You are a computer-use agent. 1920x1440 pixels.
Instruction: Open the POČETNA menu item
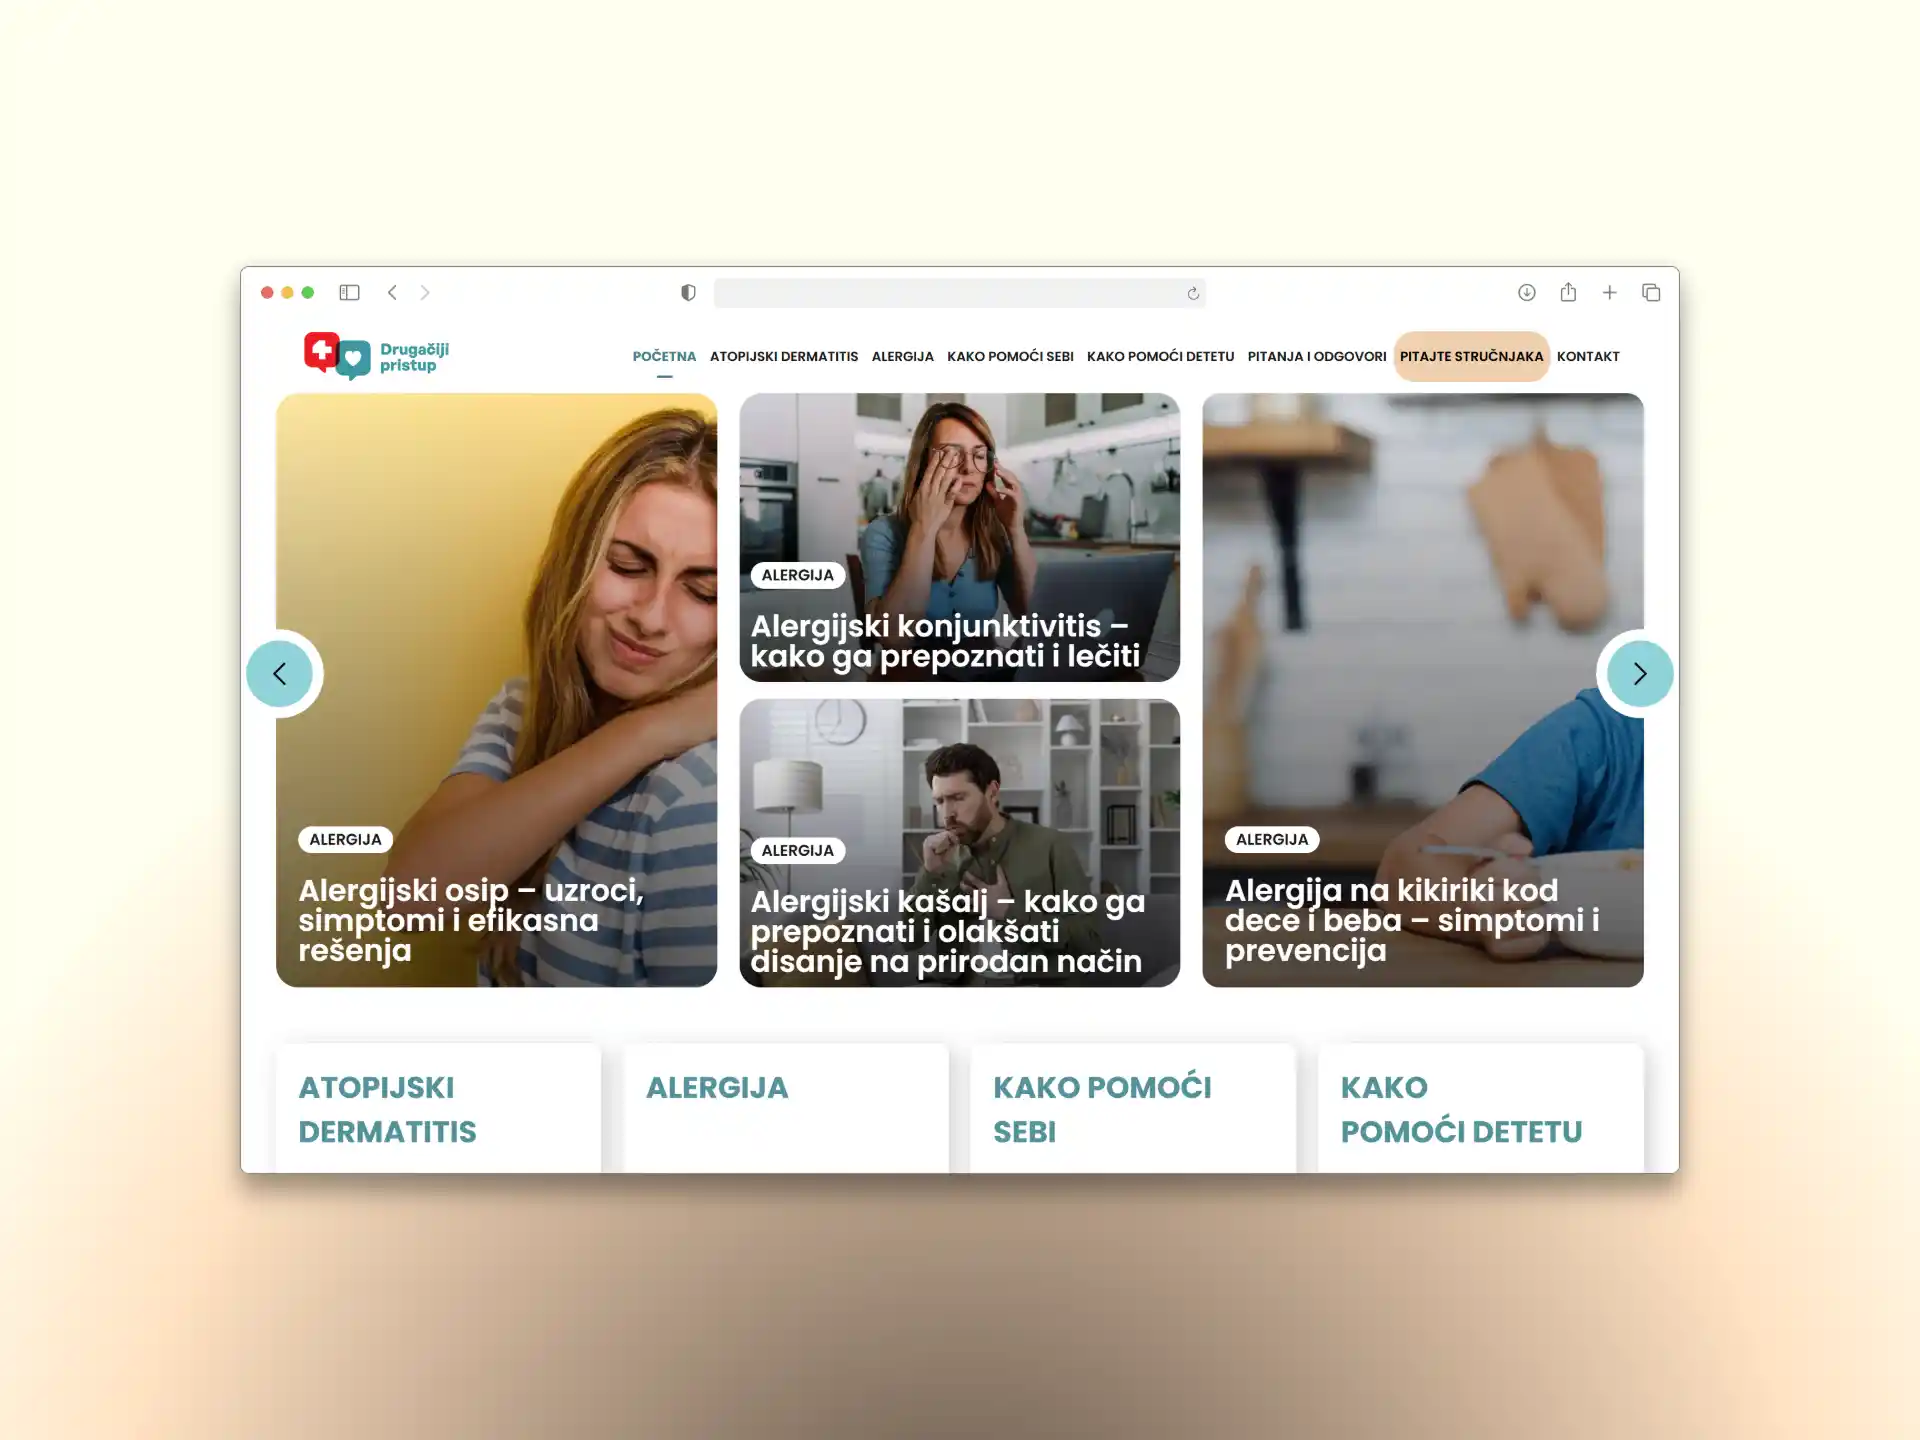pyautogui.click(x=664, y=357)
